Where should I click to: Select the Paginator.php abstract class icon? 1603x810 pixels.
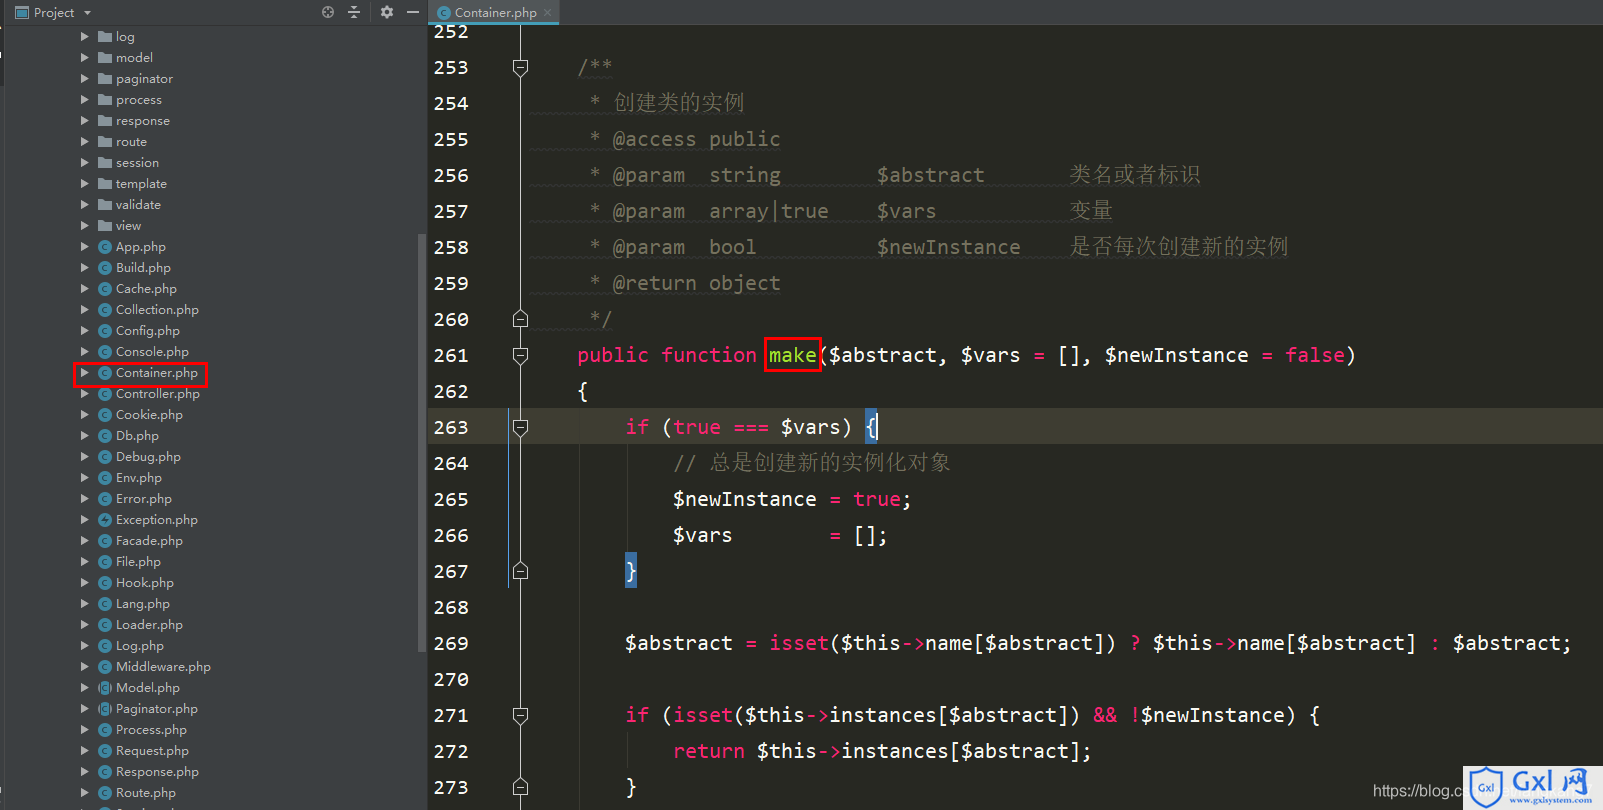coord(105,709)
